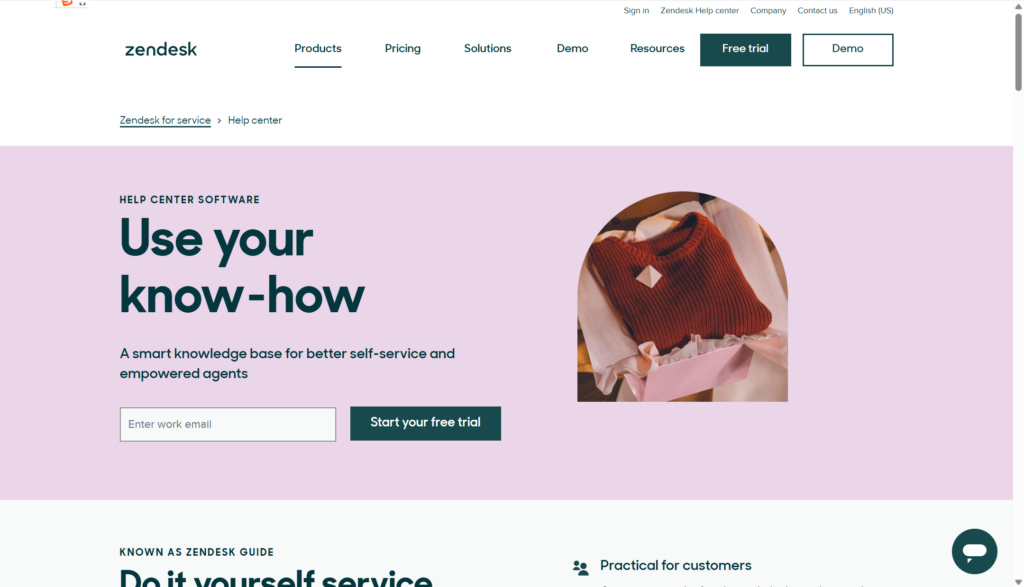
Task: Open the Products menu
Action: [x=317, y=49]
